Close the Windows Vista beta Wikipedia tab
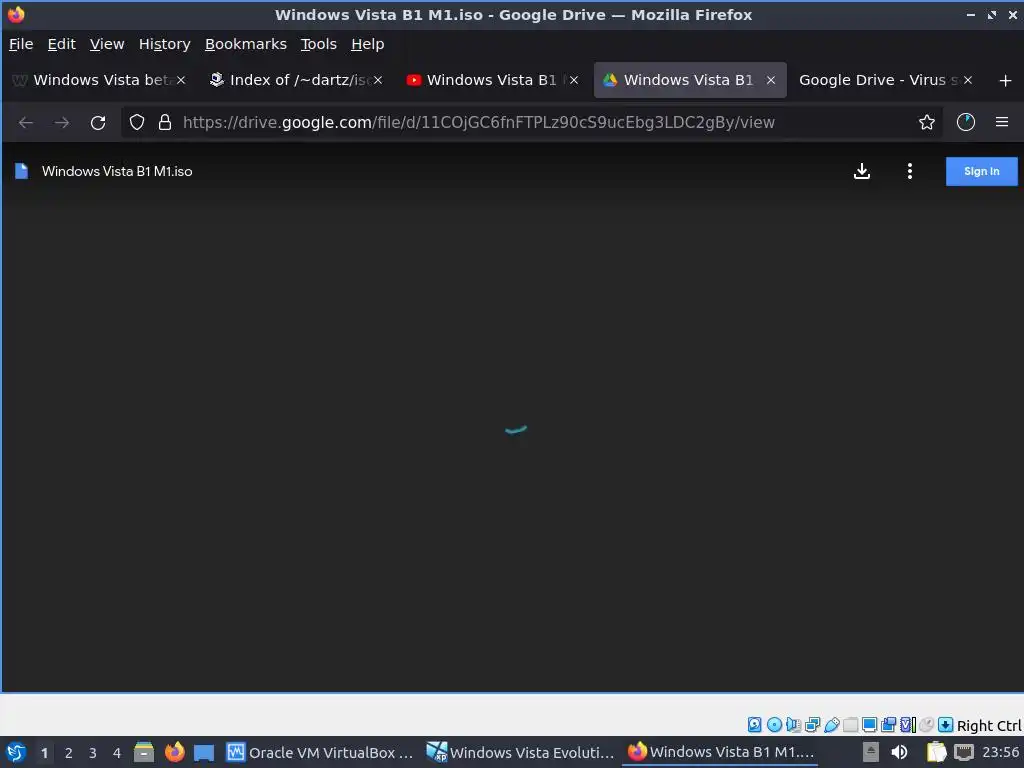The height and width of the screenshot is (768, 1024). [x=181, y=80]
